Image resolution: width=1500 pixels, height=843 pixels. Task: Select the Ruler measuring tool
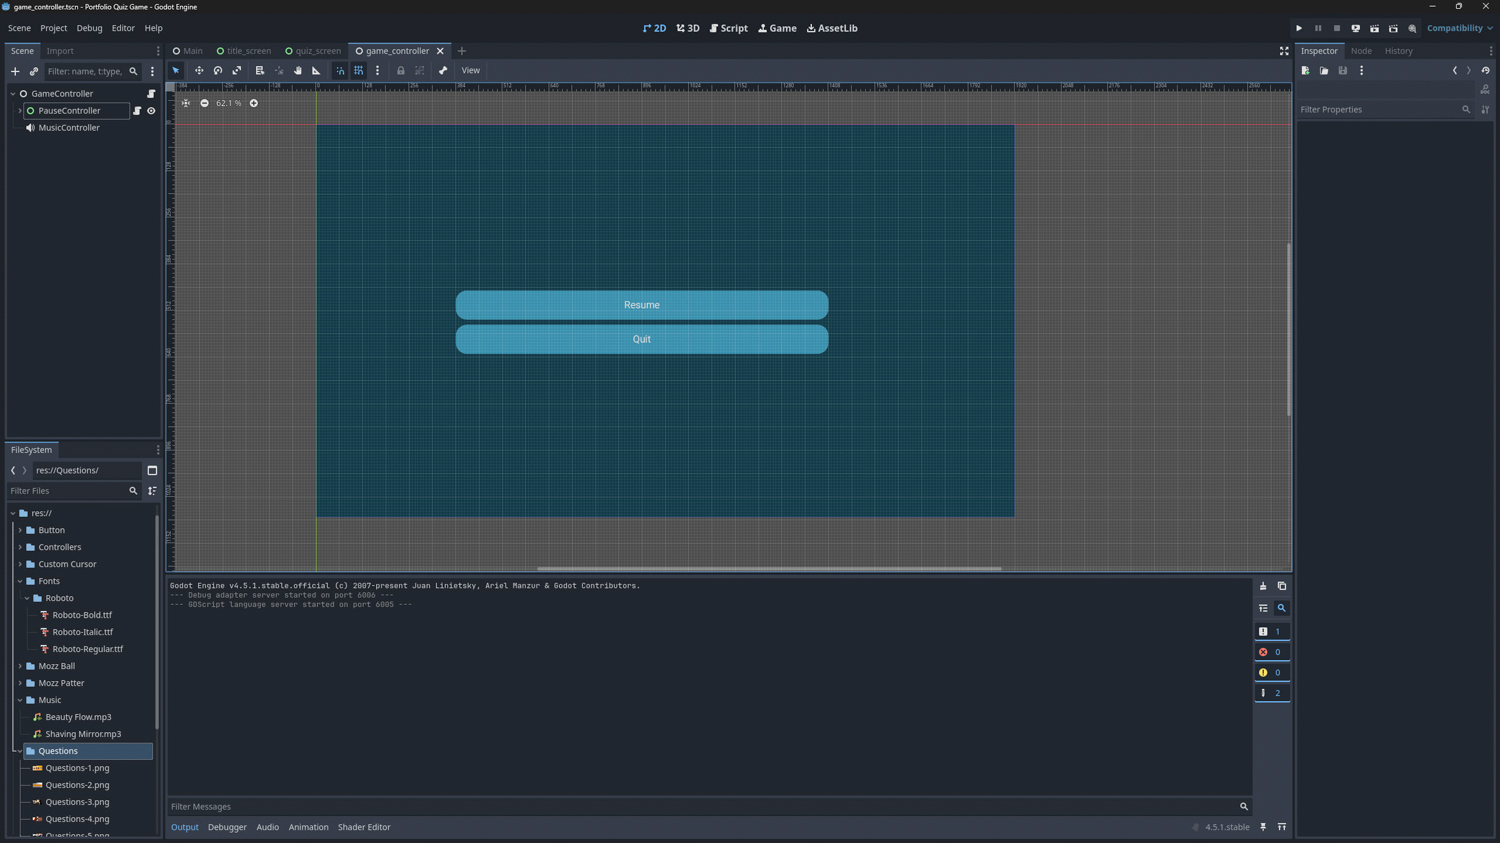[x=317, y=71]
